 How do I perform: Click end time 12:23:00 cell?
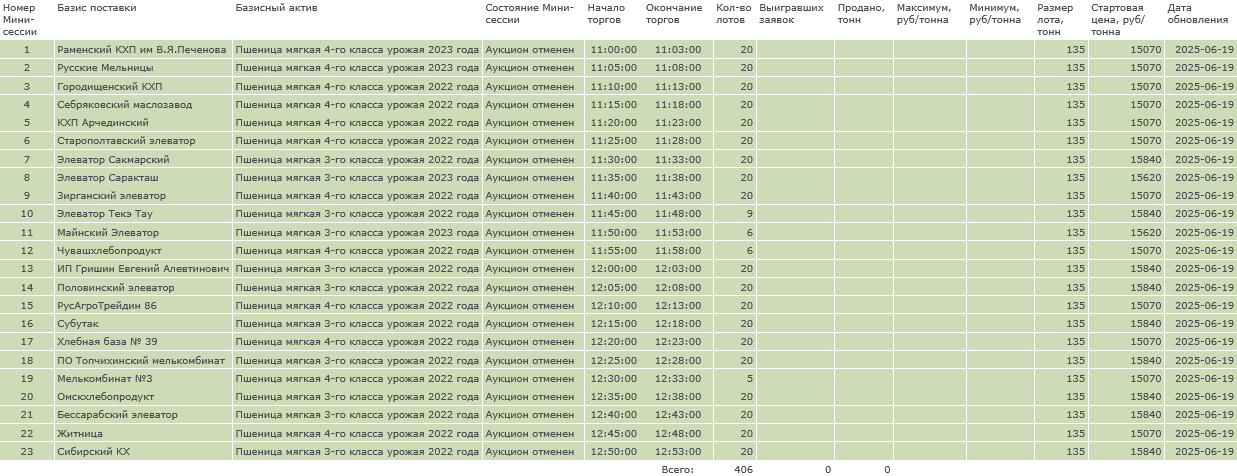(678, 342)
